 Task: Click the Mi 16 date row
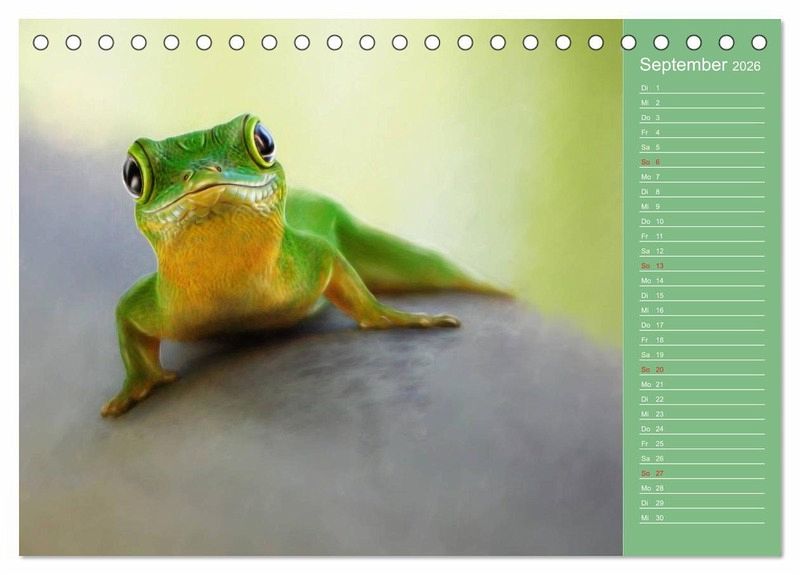(x=701, y=310)
